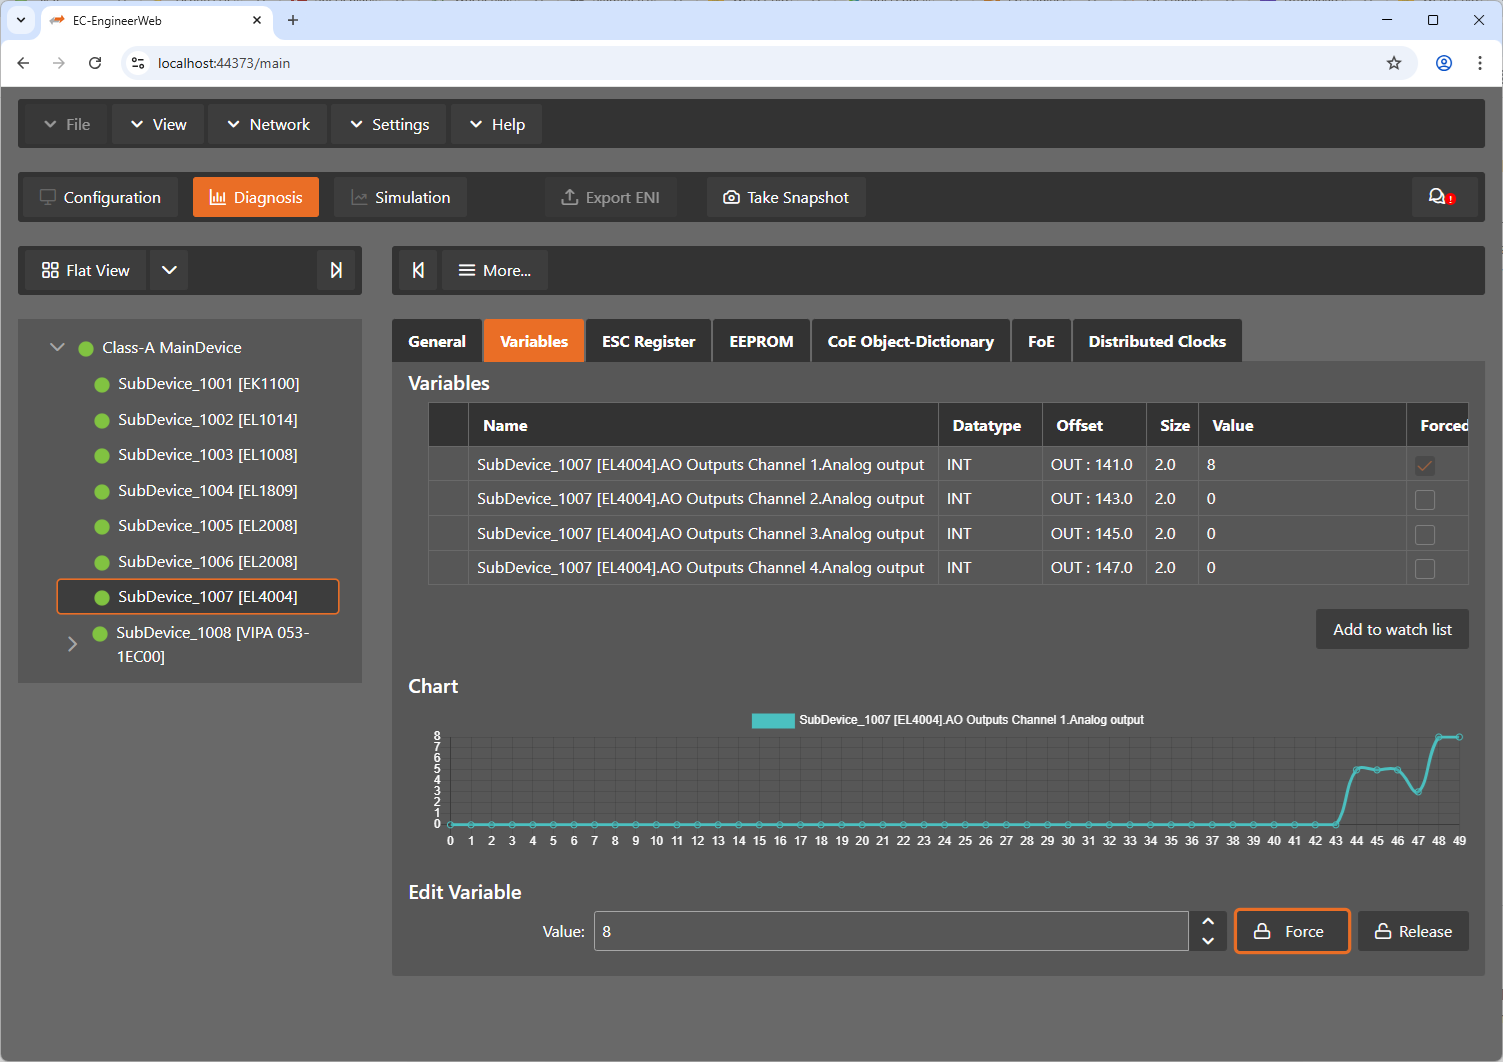Click the Diagnosis mode button

pos(256,197)
